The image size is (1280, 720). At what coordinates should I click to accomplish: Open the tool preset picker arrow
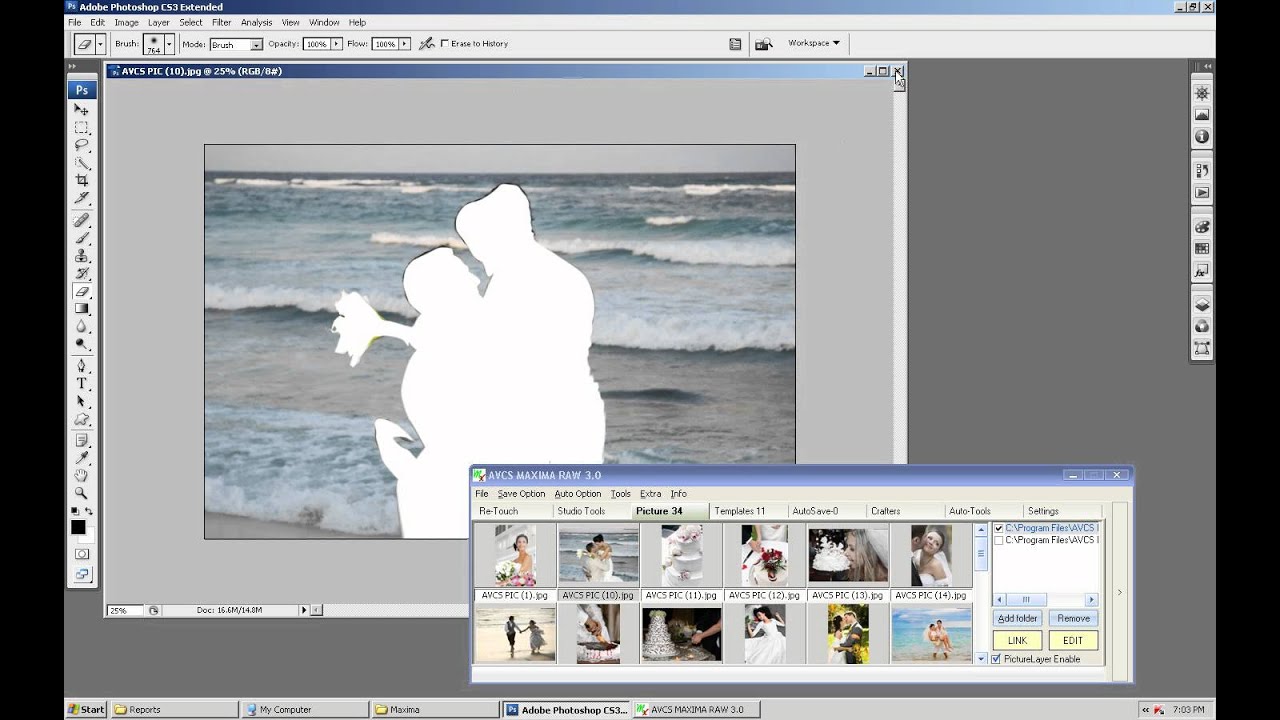pos(100,44)
